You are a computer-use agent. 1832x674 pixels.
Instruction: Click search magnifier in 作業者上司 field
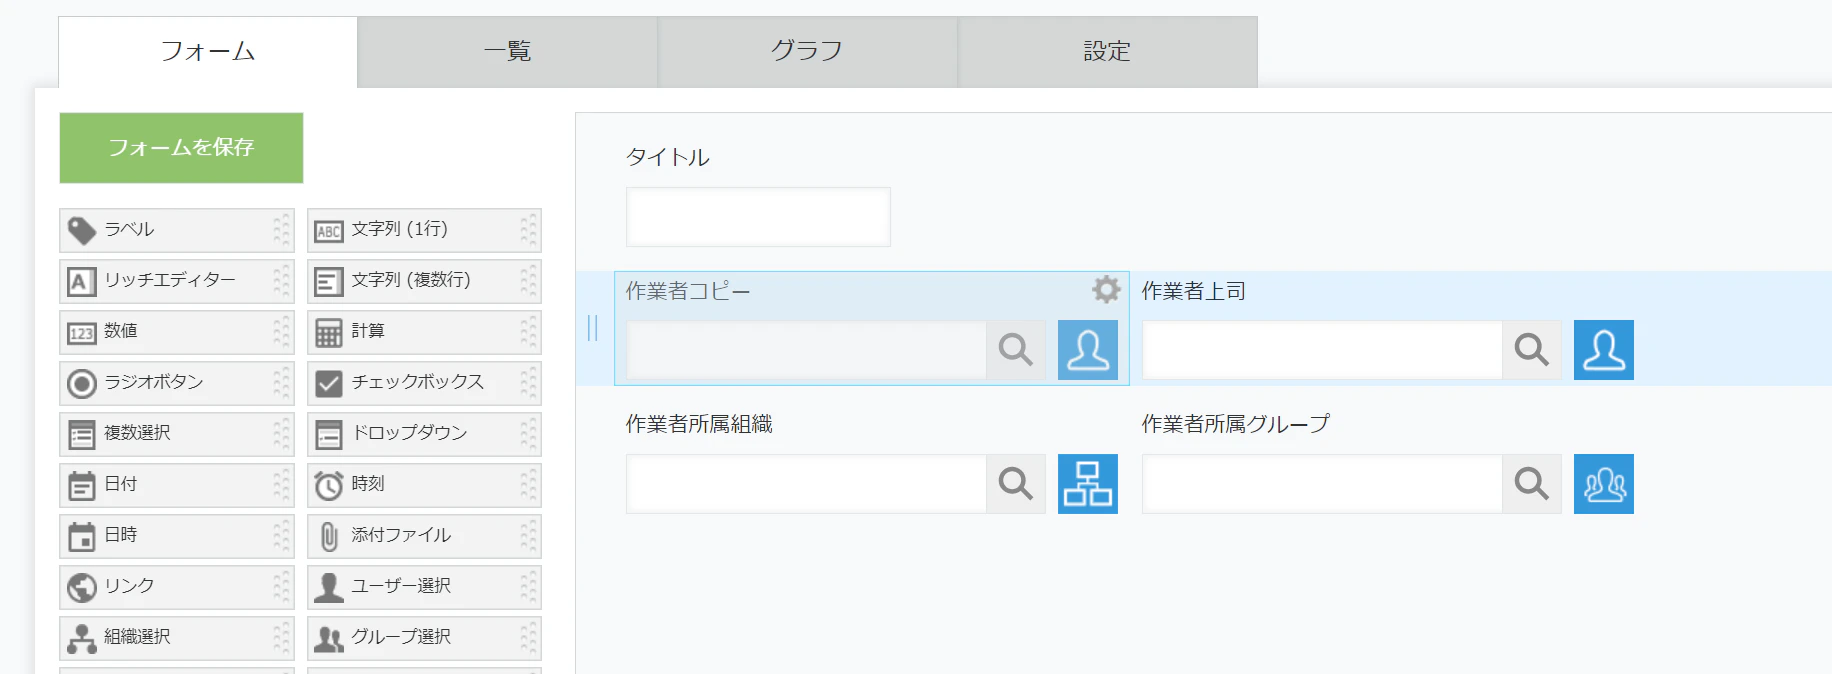click(x=1532, y=350)
